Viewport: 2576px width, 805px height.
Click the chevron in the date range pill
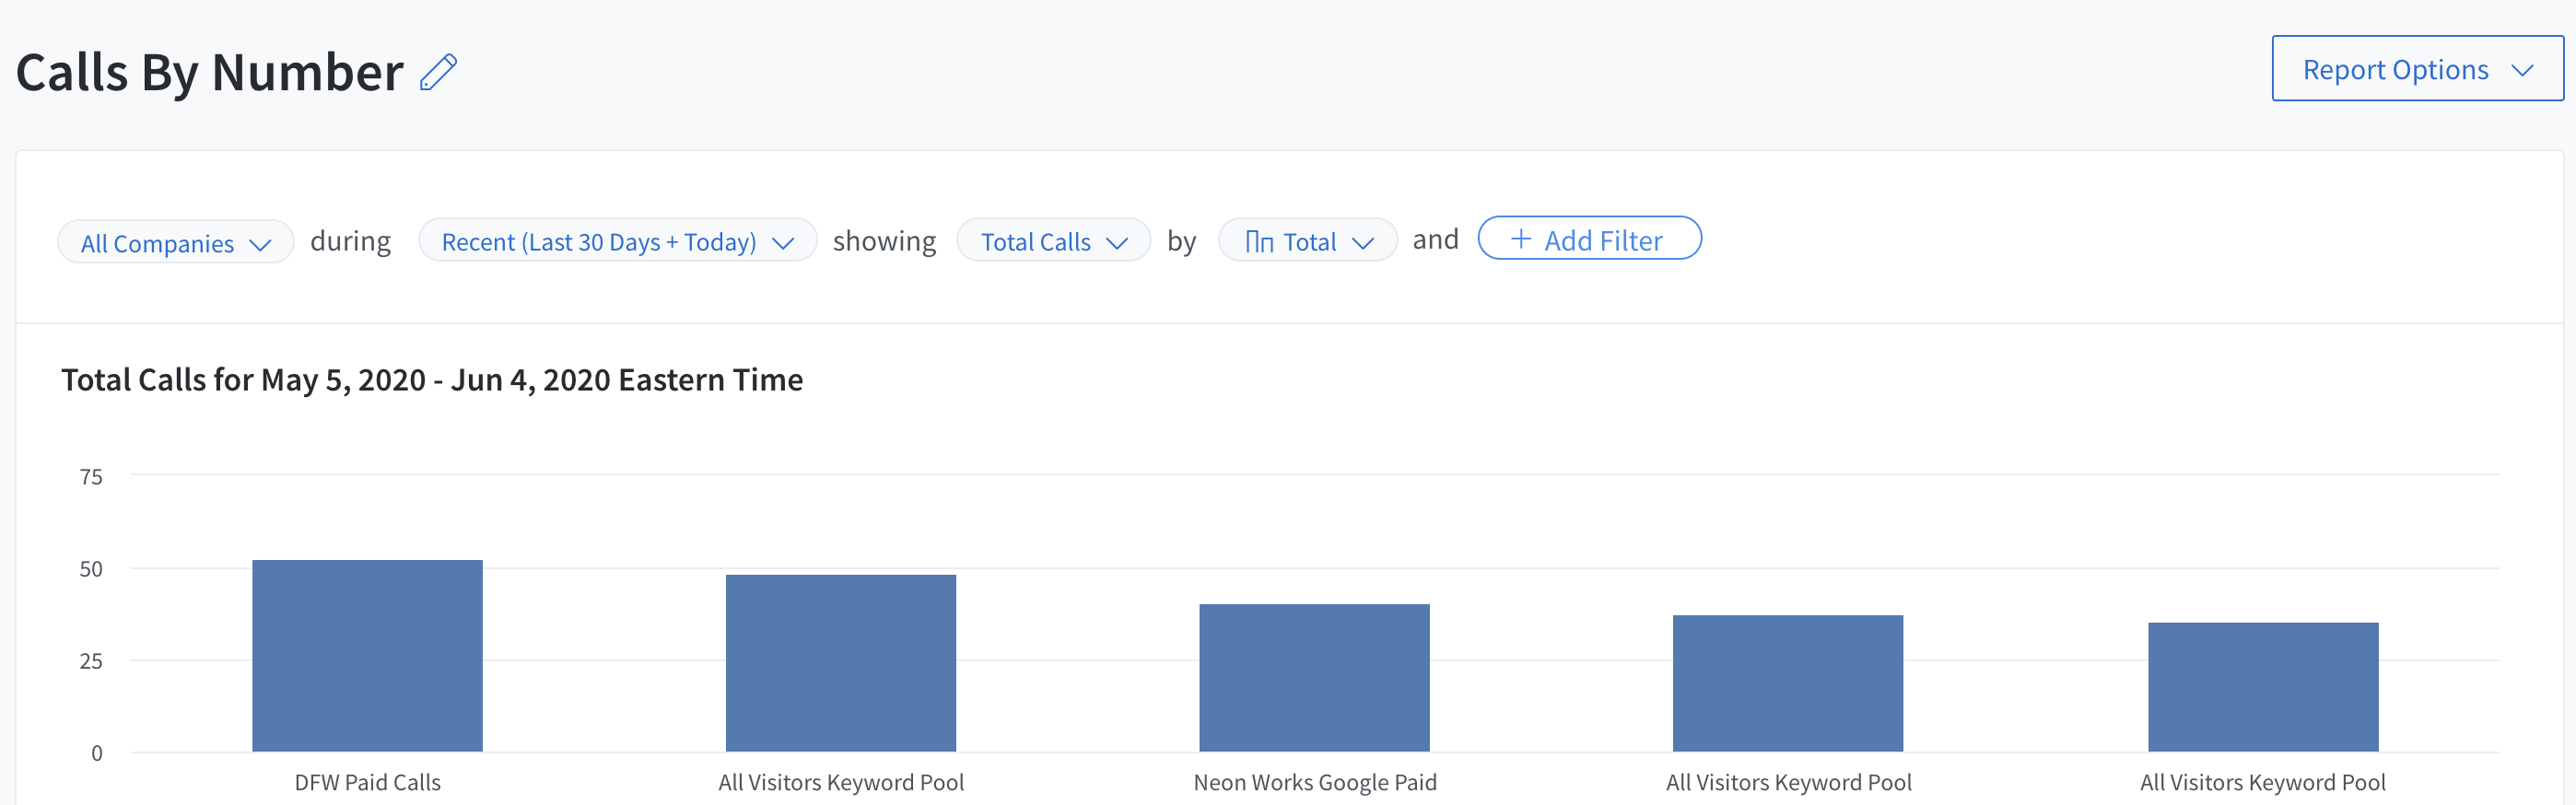point(783,243)
